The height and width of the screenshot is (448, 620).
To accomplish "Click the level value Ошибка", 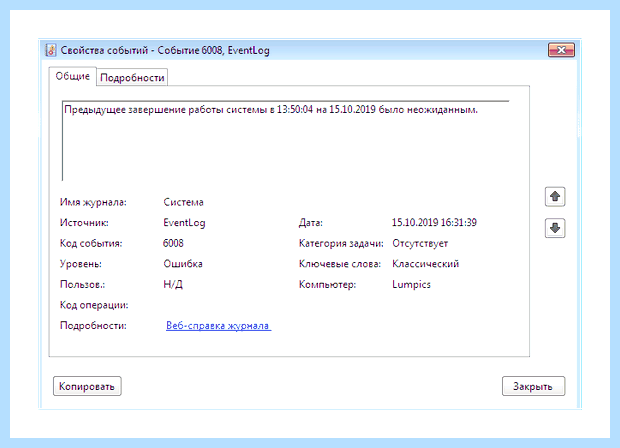I will tap(183, 264).
